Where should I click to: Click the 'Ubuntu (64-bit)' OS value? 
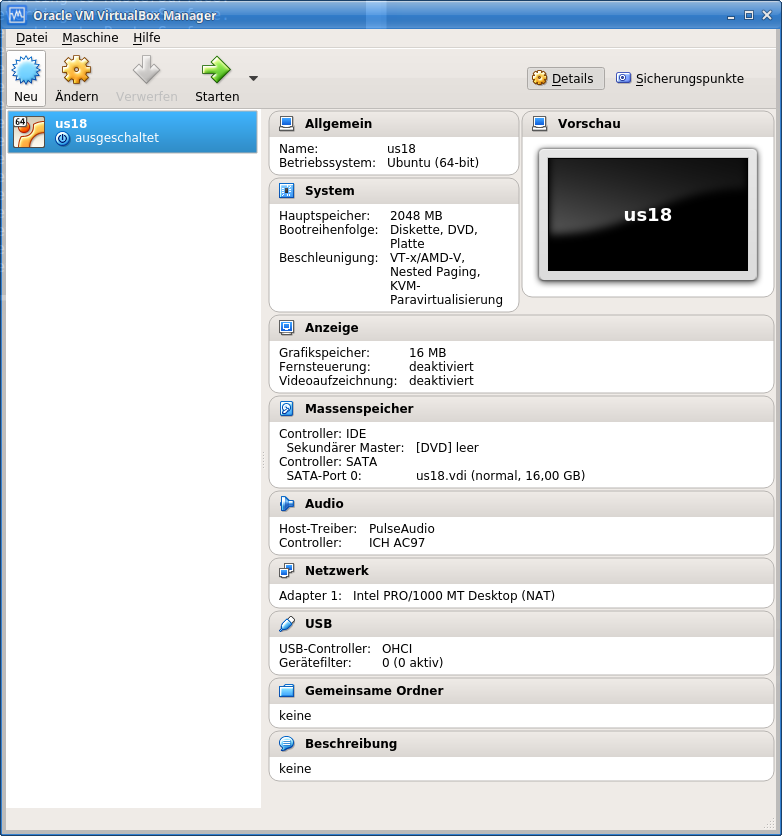point(433,163)
